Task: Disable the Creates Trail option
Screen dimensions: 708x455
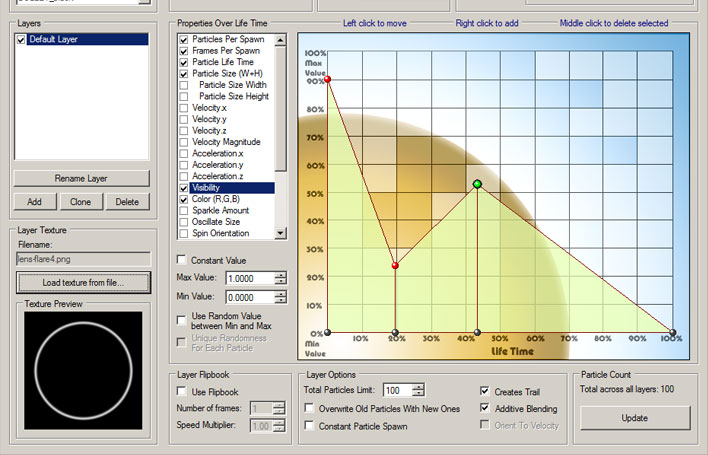Action: point(486,391)
